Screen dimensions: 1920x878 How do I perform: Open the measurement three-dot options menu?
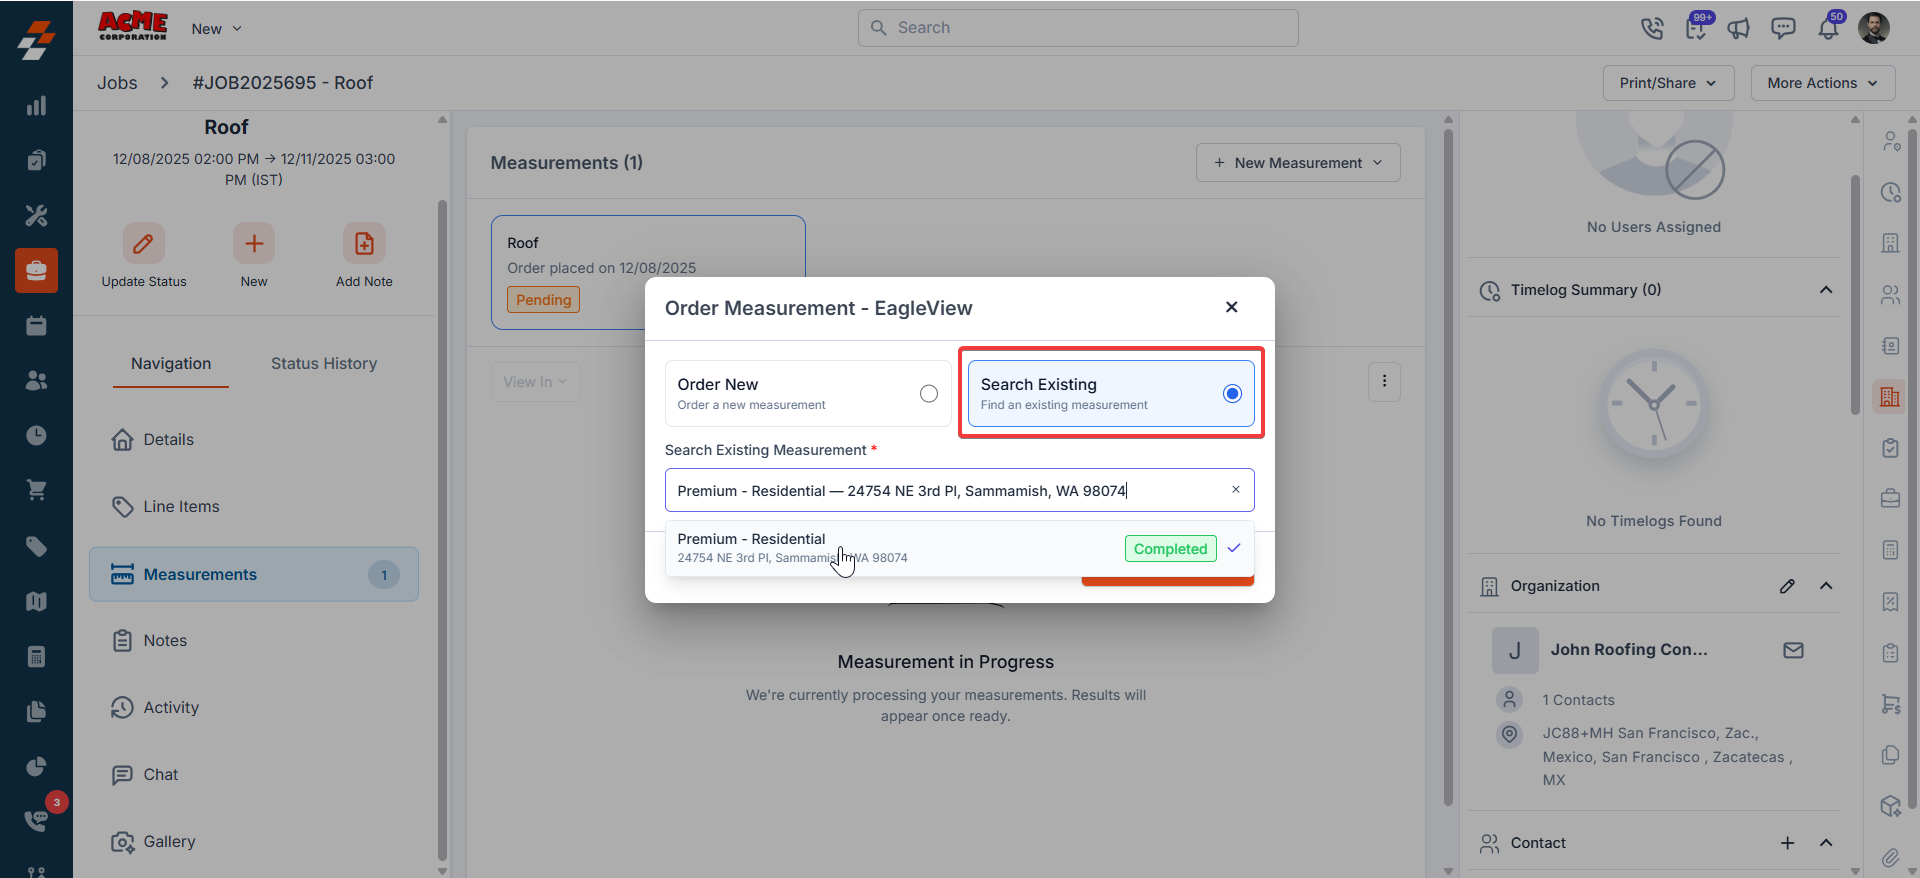point(1384,381)
